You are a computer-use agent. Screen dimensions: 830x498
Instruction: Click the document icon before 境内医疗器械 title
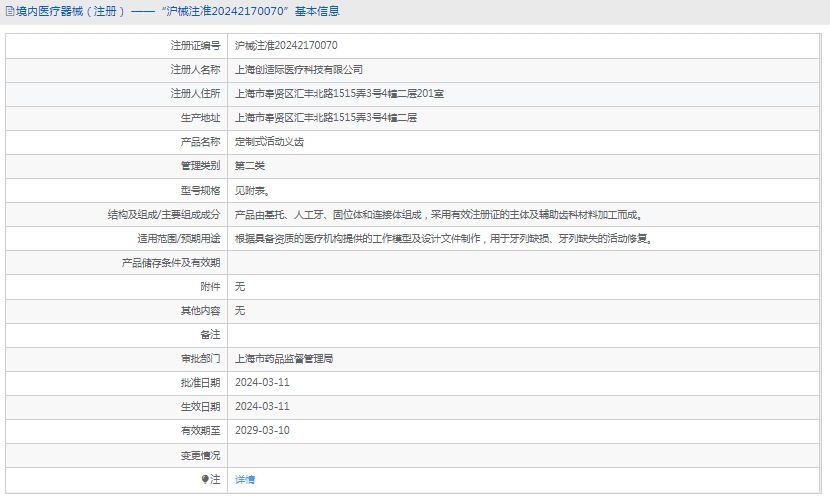[x=9, y=12]
